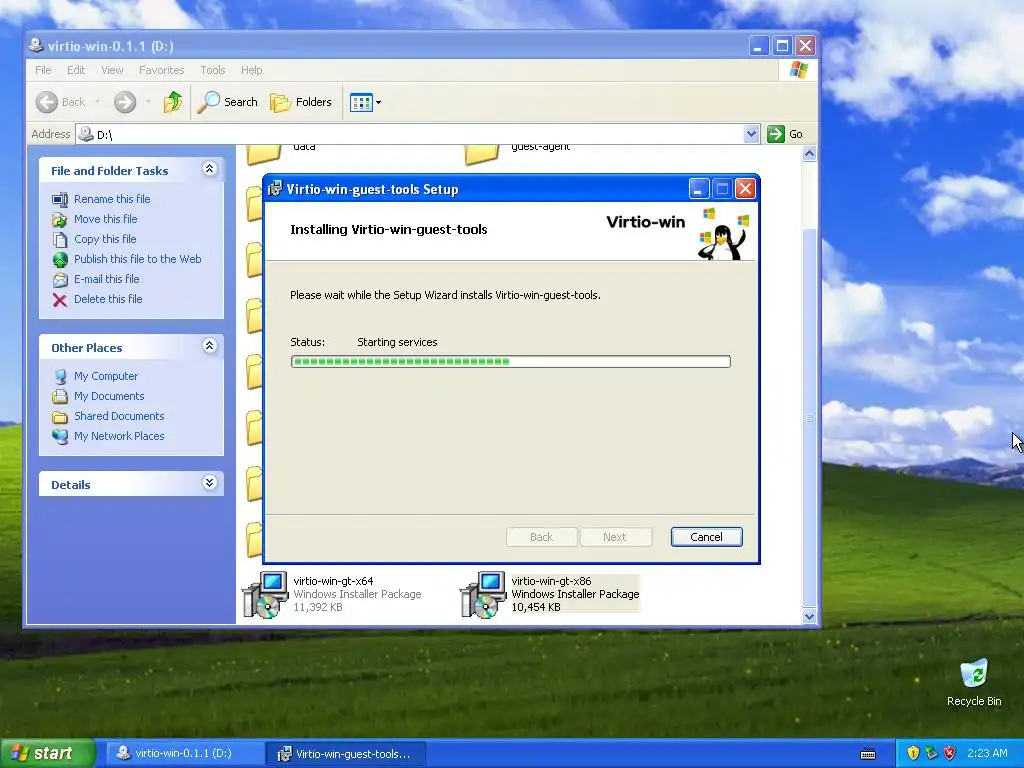This screenshot has width=1024, height=768.
Task: Click the Start button
Action: [x=46, y=753]
